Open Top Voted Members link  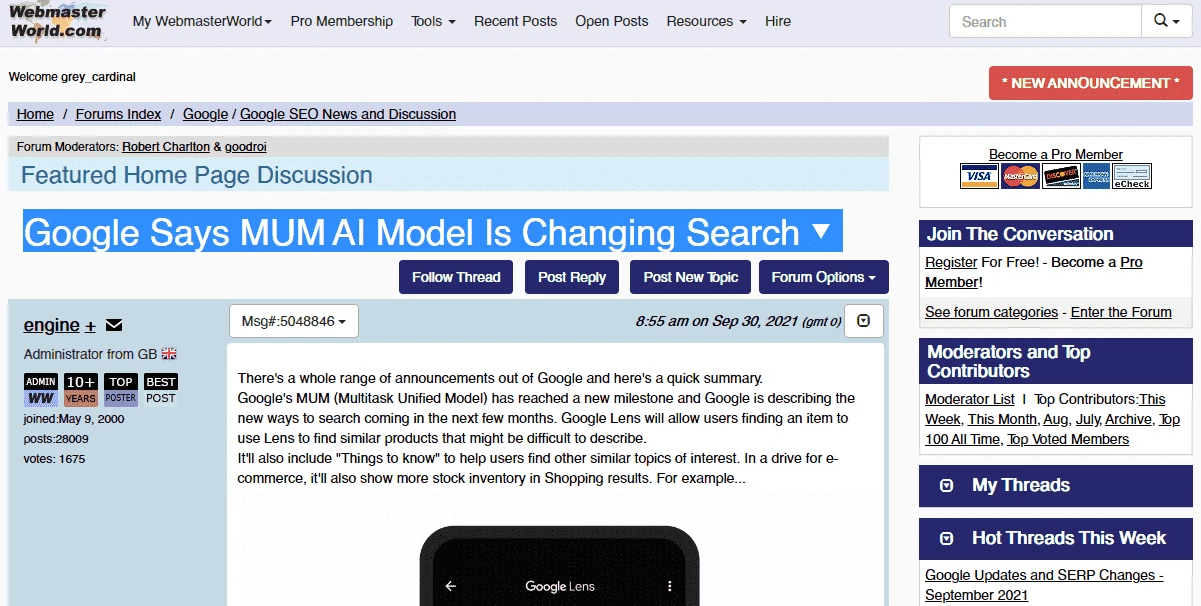tap(1068, 439)
